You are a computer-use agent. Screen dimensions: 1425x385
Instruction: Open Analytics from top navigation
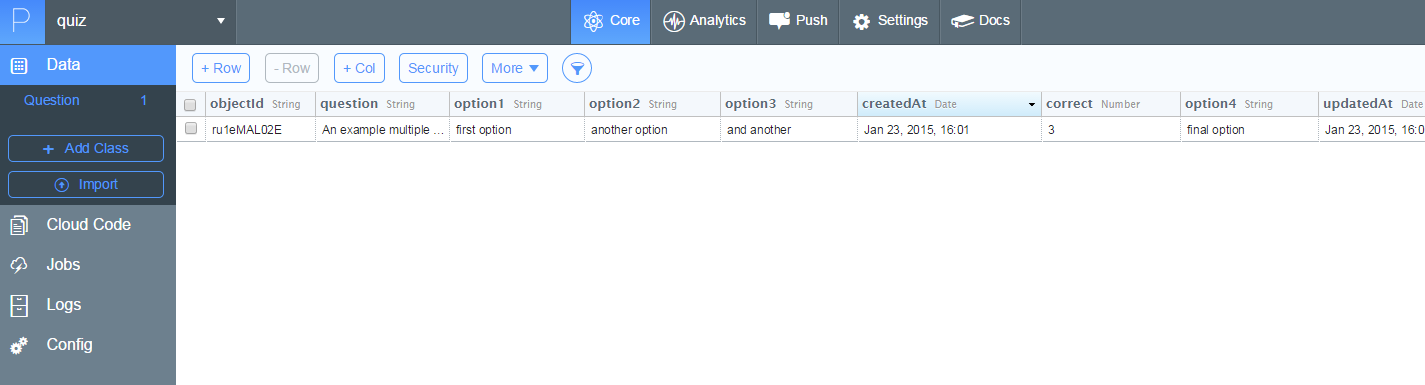point(705,21)
